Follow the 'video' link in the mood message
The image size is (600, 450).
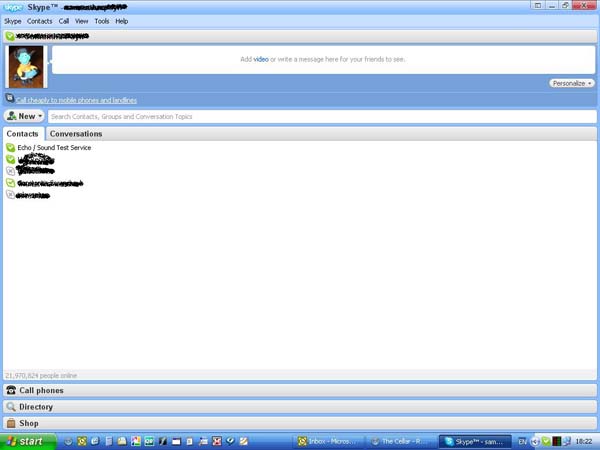click(261, 59)
